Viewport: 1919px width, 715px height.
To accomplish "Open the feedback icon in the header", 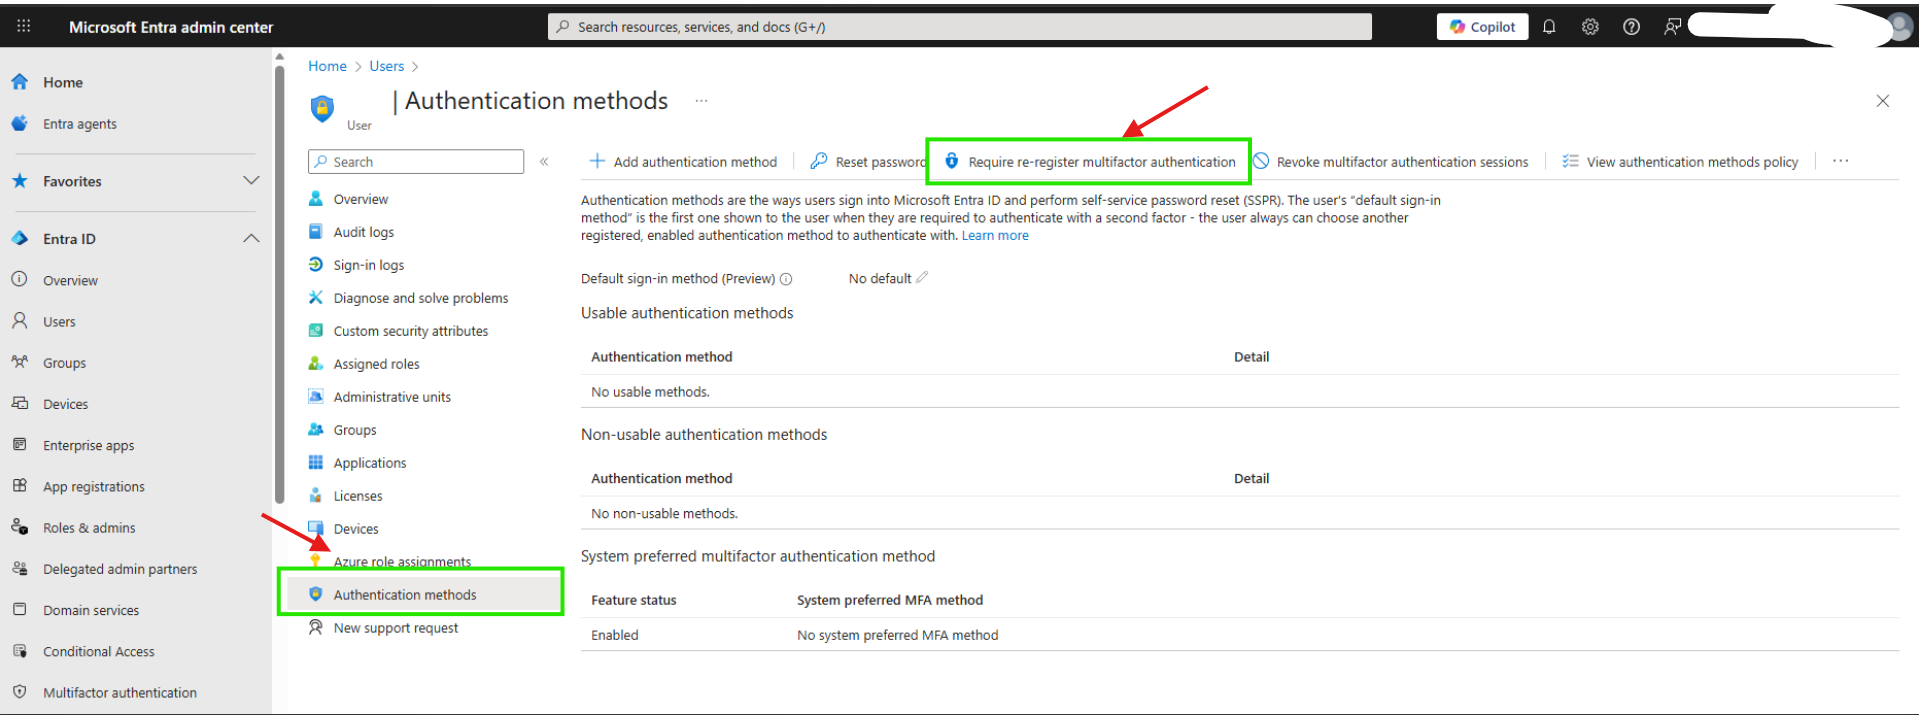I will click(1672, 27).
